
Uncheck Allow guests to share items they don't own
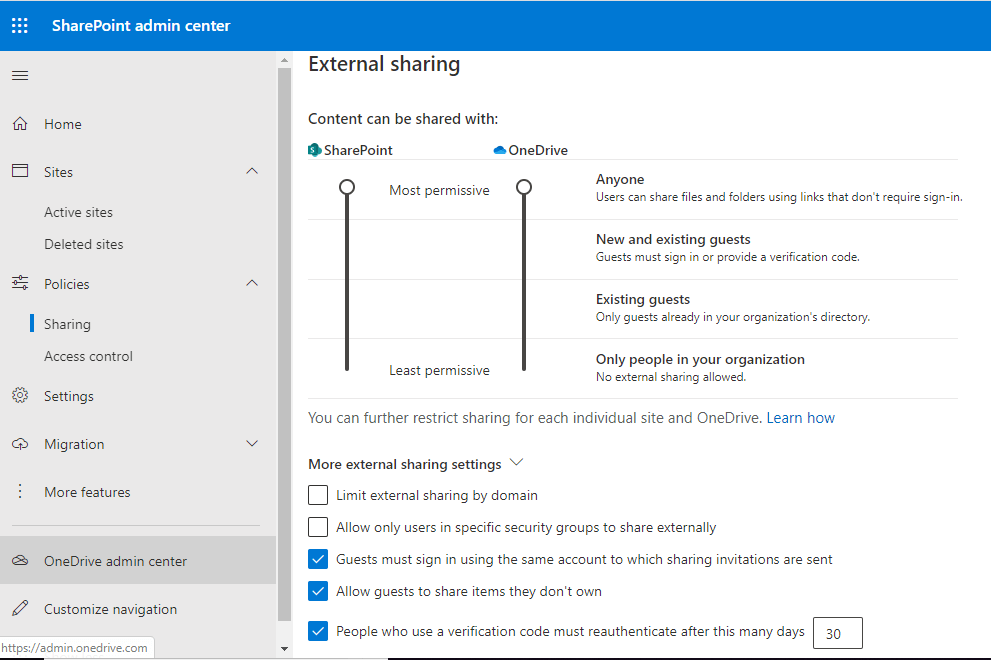tap(318, 591)
